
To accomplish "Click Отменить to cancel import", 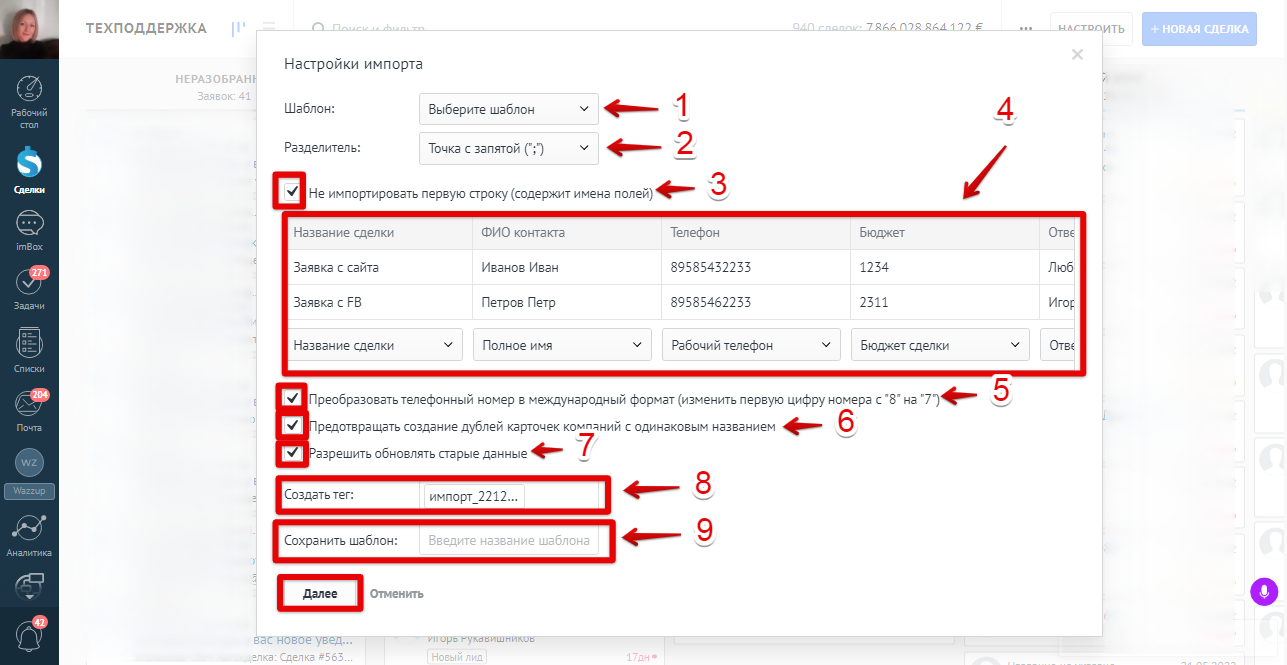I will pos(397,593).
